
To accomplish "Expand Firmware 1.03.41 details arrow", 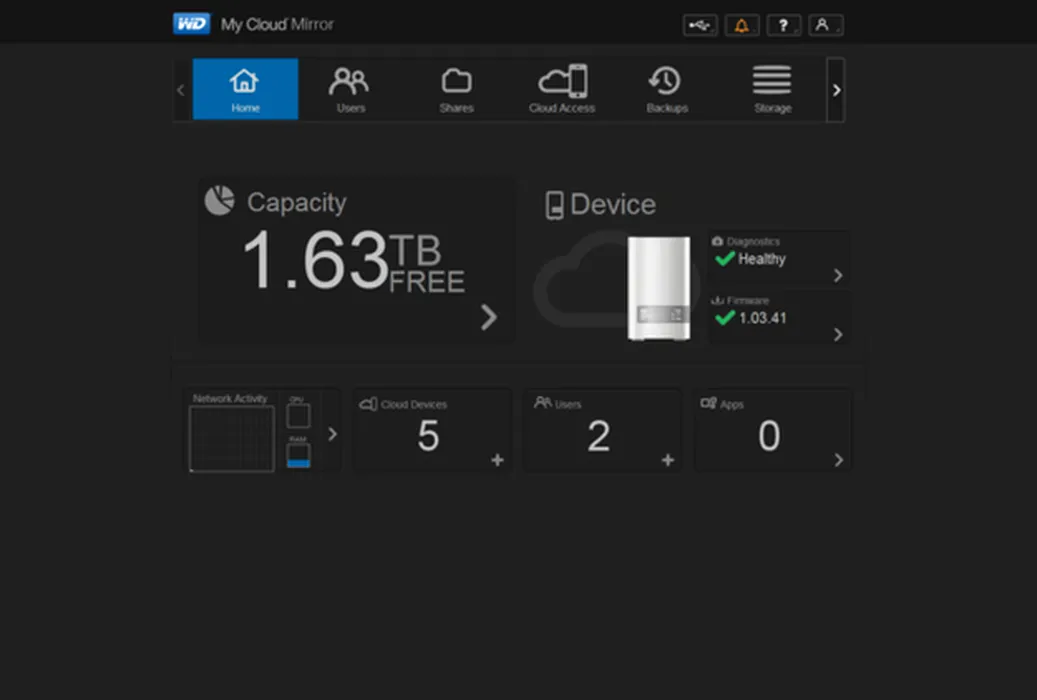I will click(838, 335).
